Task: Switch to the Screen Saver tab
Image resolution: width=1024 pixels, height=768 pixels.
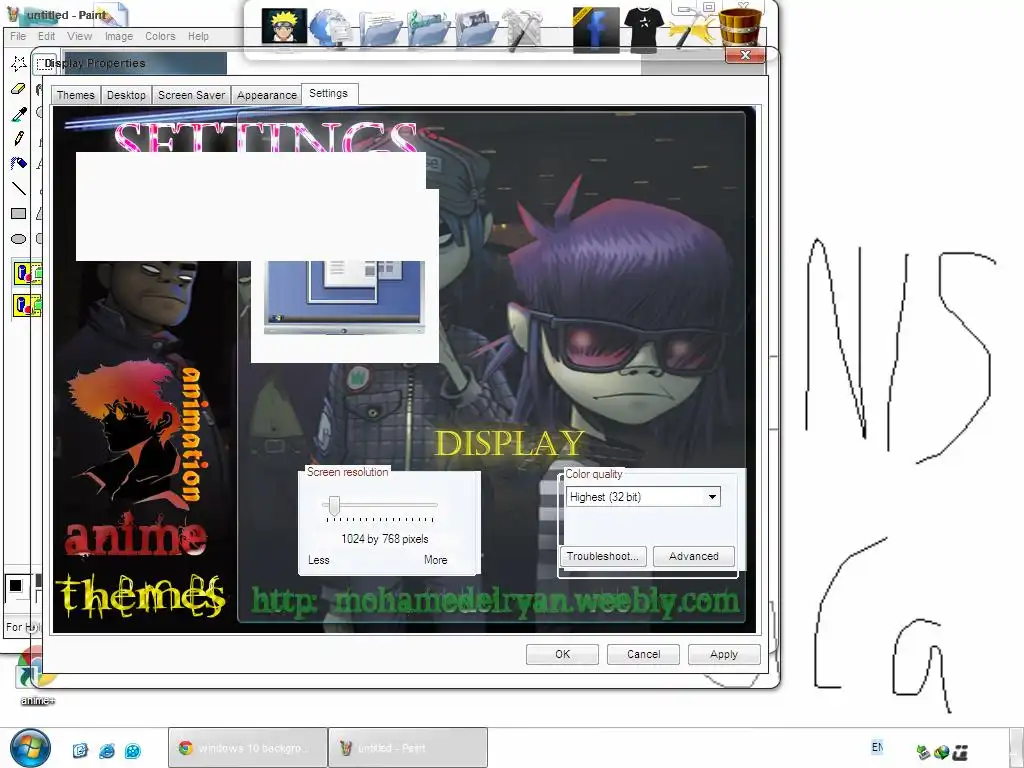Action: tap(191, 95)
